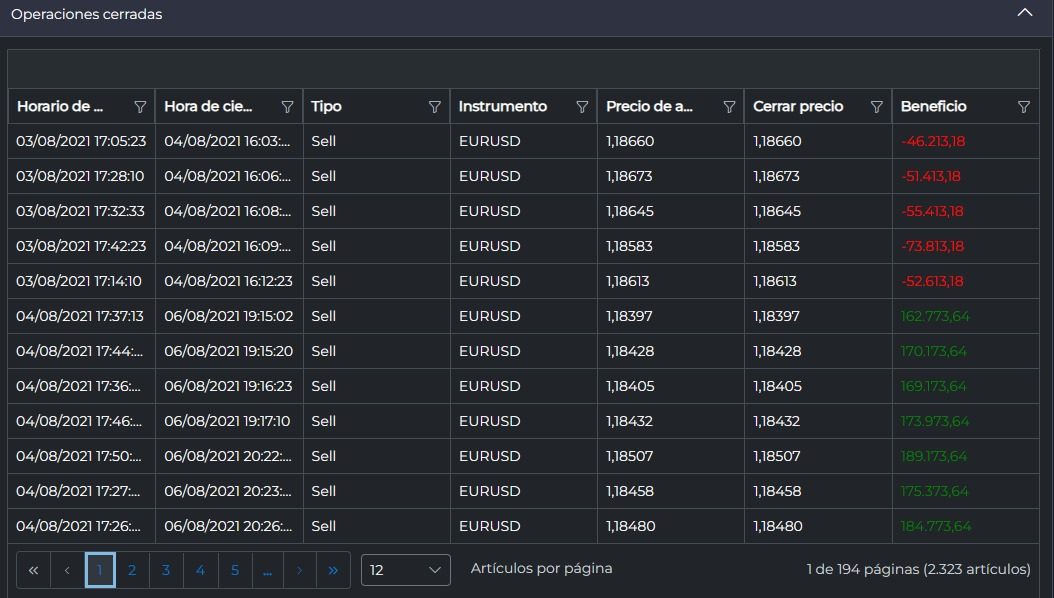
Task: Filter the Beneficio column
Action: (1023, 107)
